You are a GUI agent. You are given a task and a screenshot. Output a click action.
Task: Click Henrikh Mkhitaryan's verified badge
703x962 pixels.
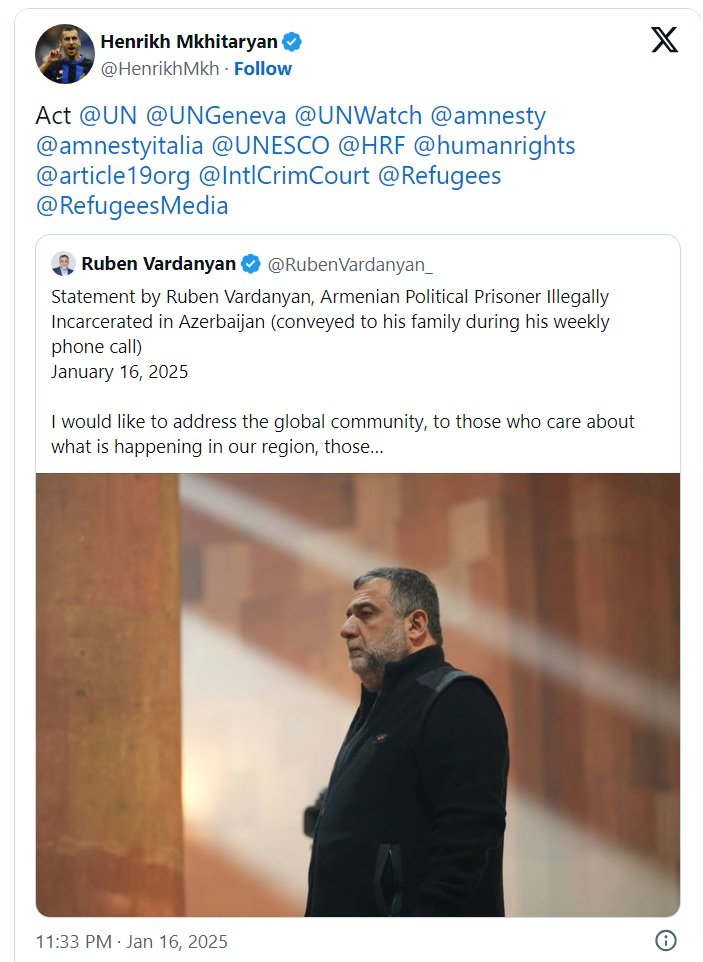point(292,42)
